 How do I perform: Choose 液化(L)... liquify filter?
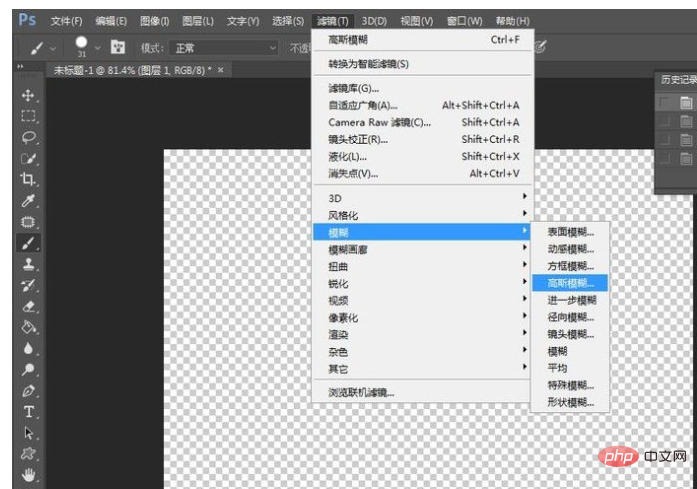coord(422,156)
